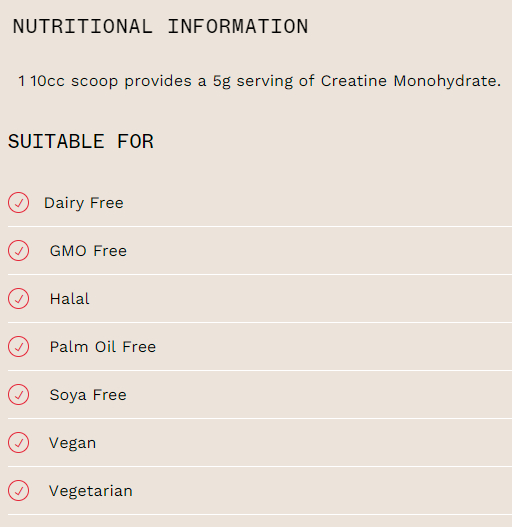Select the Dairy Free label
The width and height of the screenshot is (512, 527).
click(84, 203)
